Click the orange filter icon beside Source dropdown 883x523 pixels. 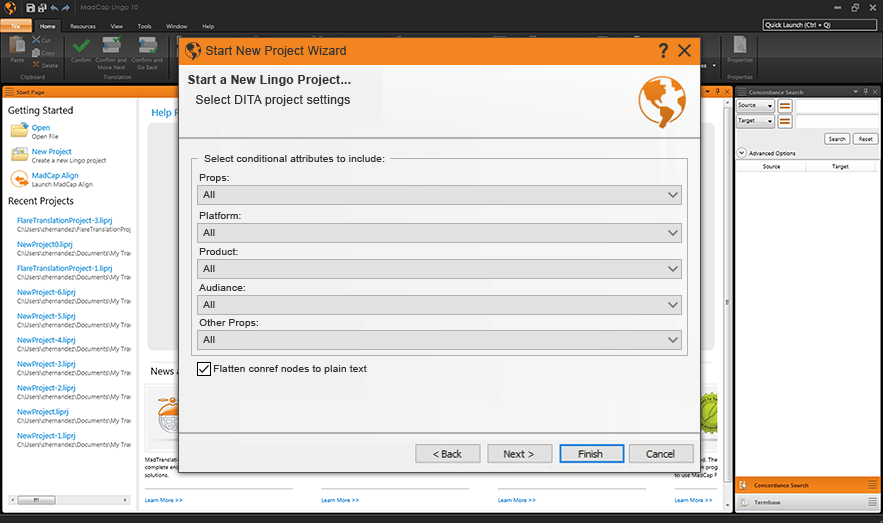(x=784, y=105)
